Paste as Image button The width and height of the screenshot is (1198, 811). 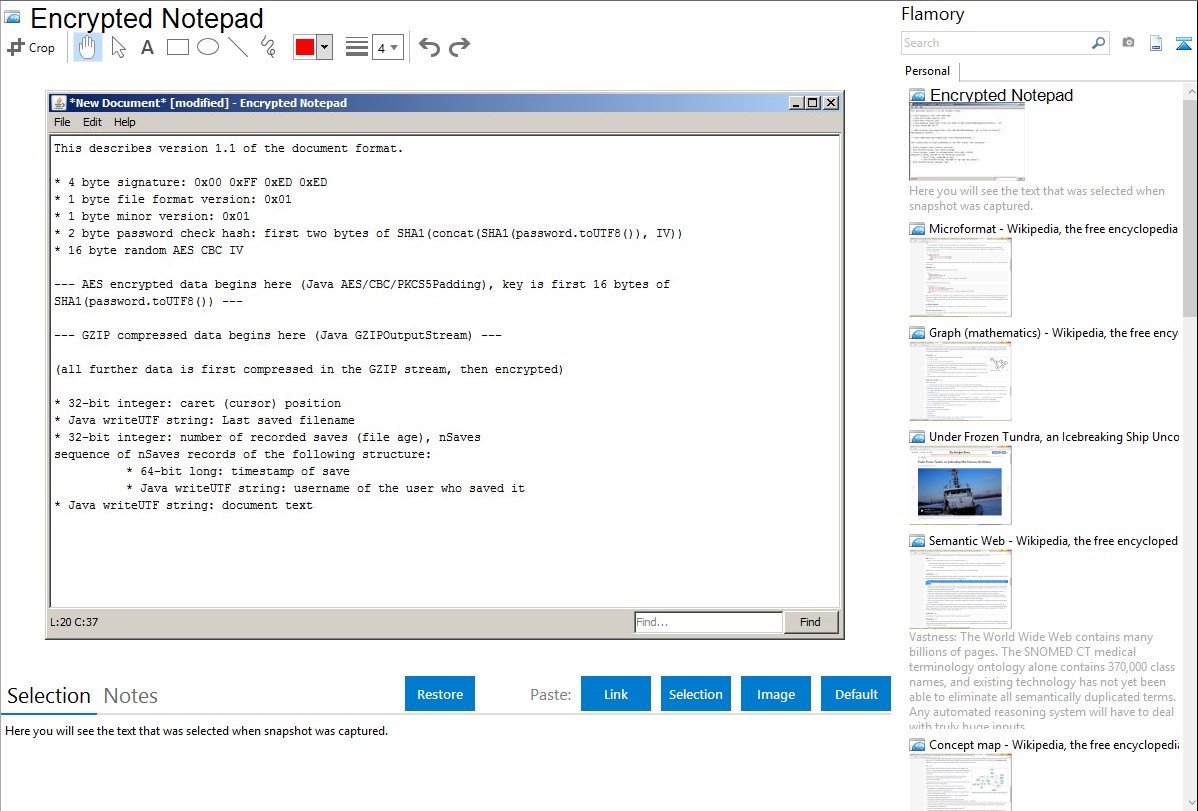coord(775,694)
